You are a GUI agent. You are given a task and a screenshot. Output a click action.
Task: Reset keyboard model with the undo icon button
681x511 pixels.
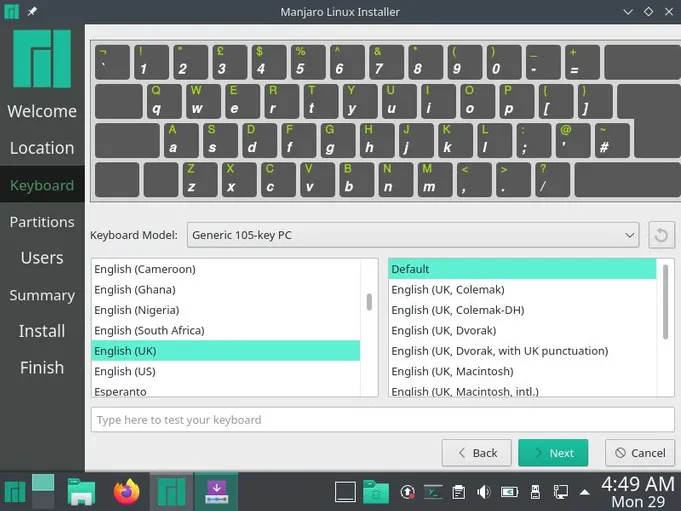661,235
